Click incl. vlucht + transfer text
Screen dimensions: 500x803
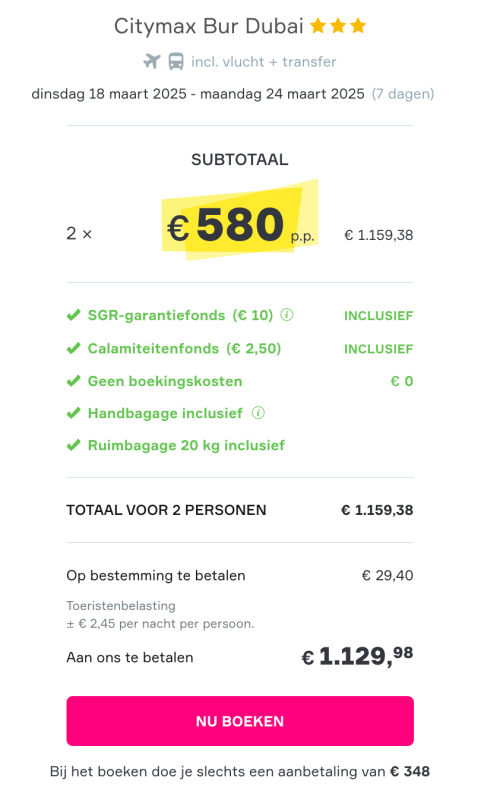click(263, 62)
